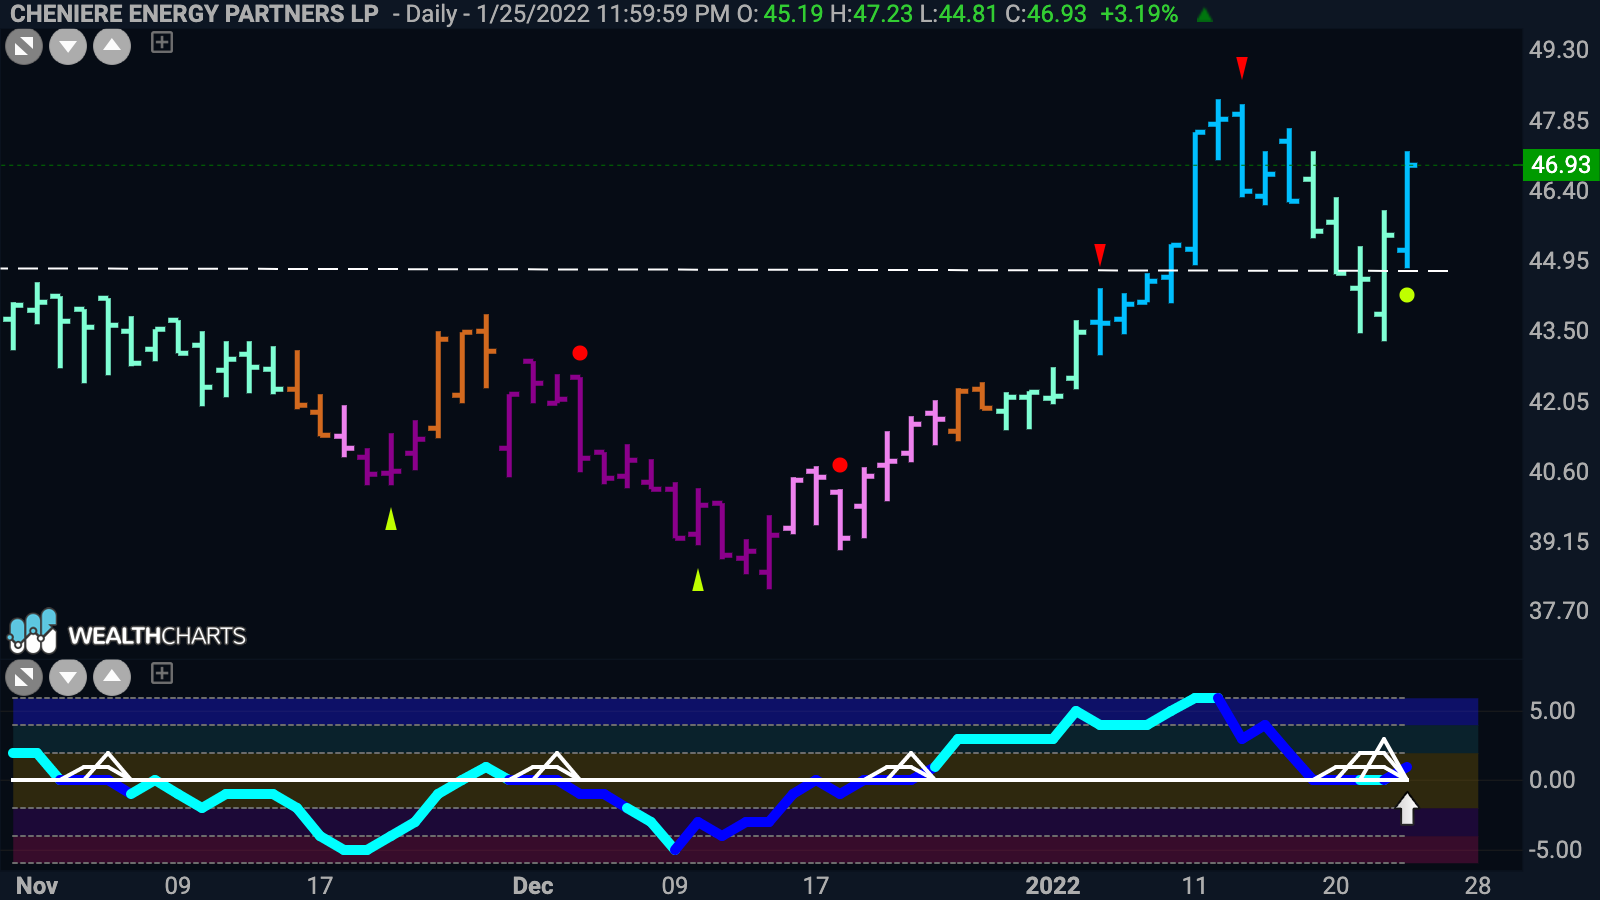
Task: Click the 40.60 price axis label
Action: tap(1558, 472)
